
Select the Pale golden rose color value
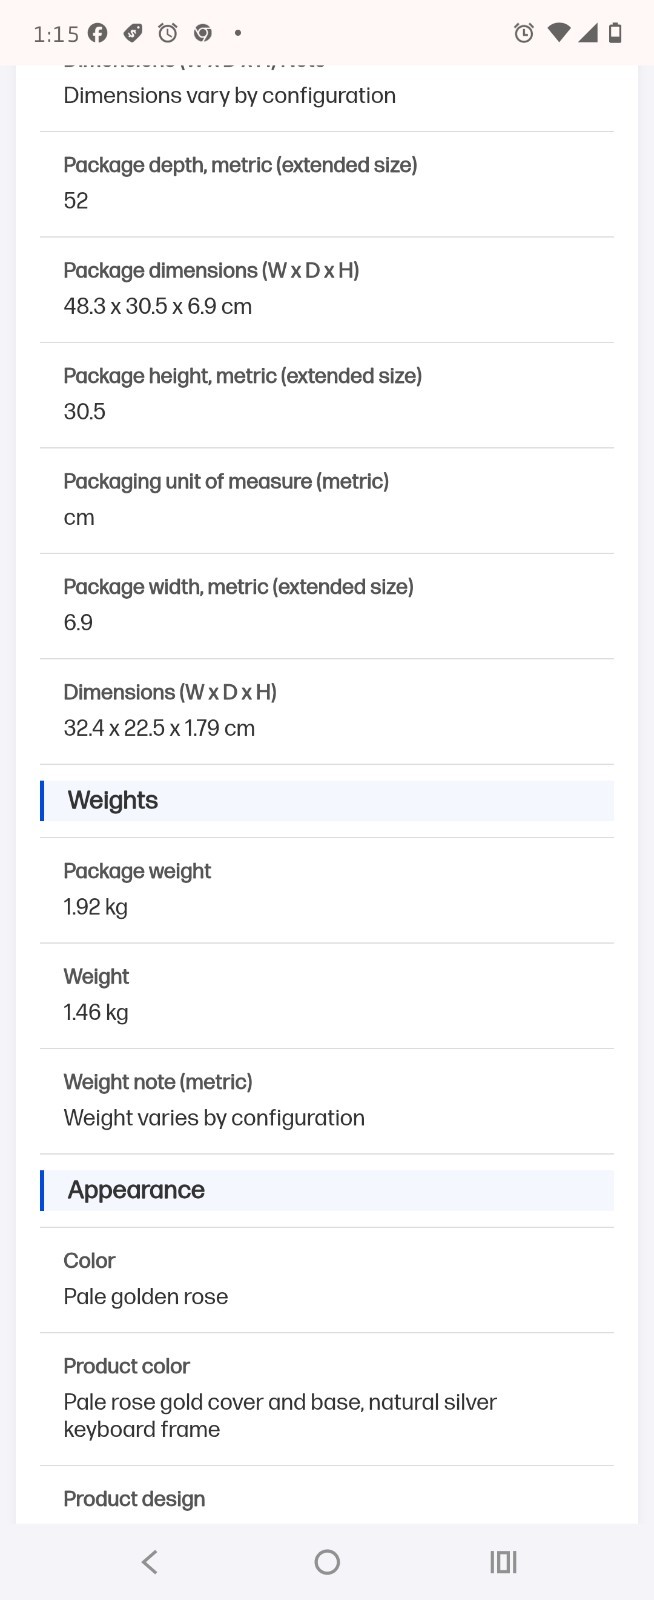[x=146, y=1297]
